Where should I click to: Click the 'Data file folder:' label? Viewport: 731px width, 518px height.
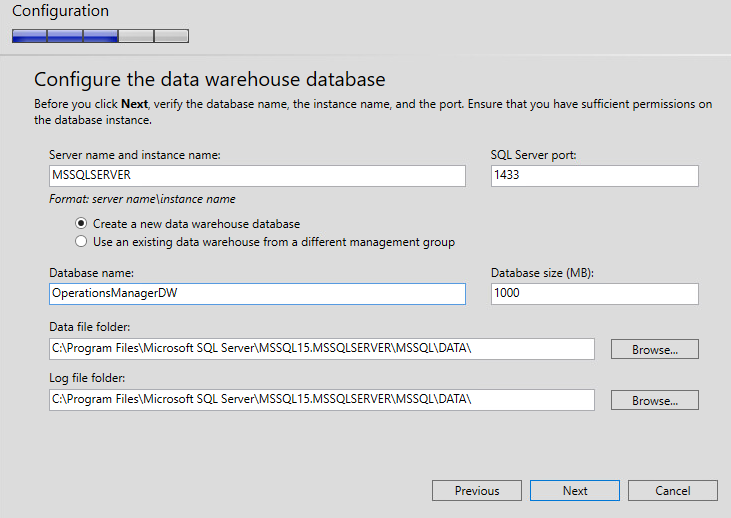pyautogui.click(x=90, y=327)
